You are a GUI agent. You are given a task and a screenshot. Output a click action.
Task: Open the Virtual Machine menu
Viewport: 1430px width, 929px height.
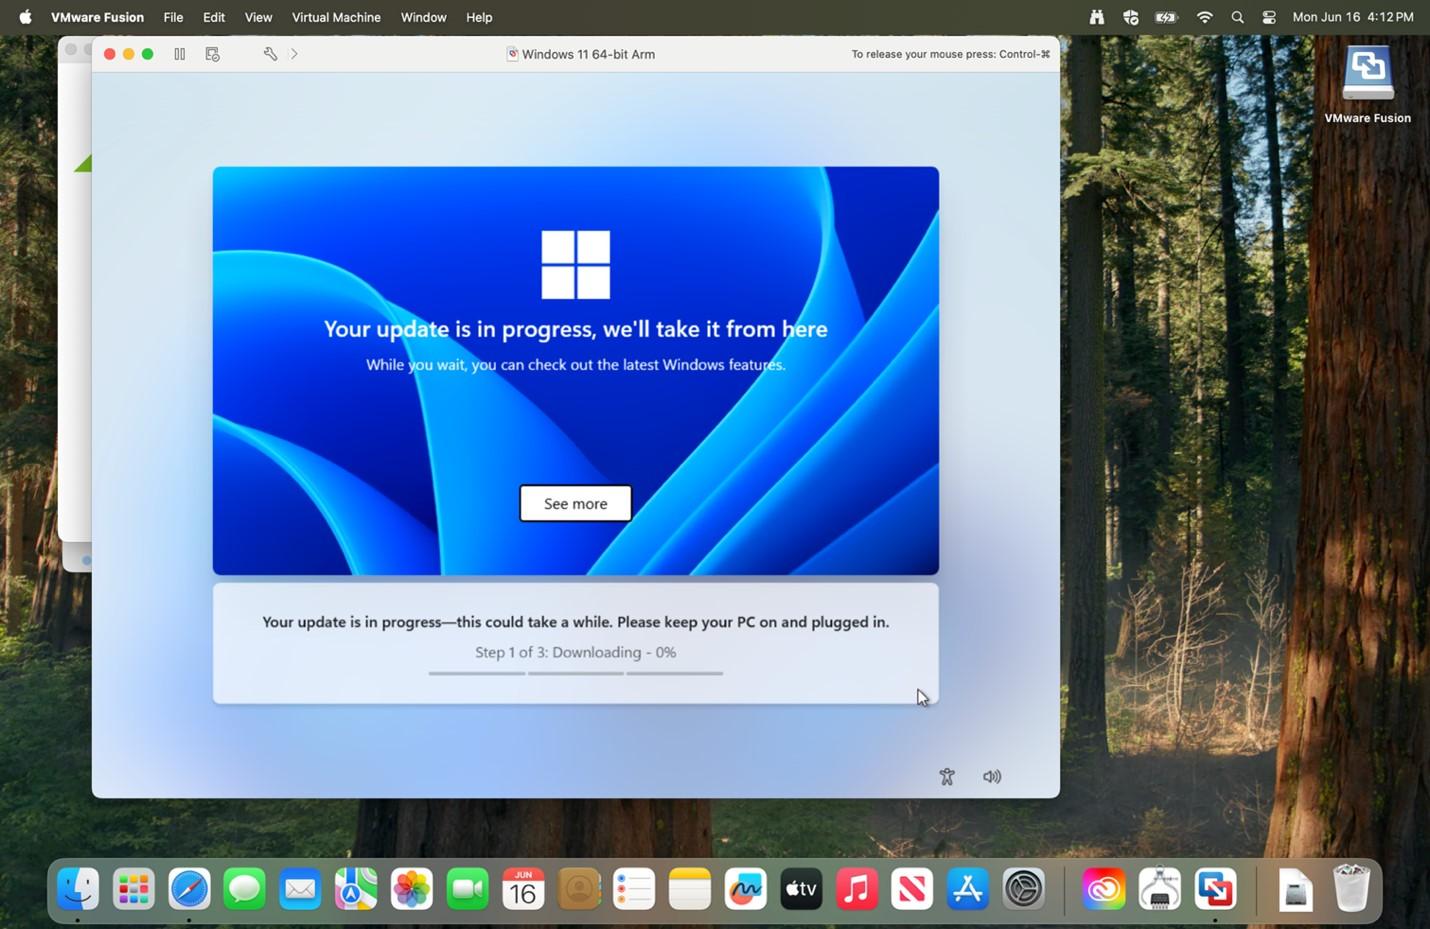[x=336, y=17]
